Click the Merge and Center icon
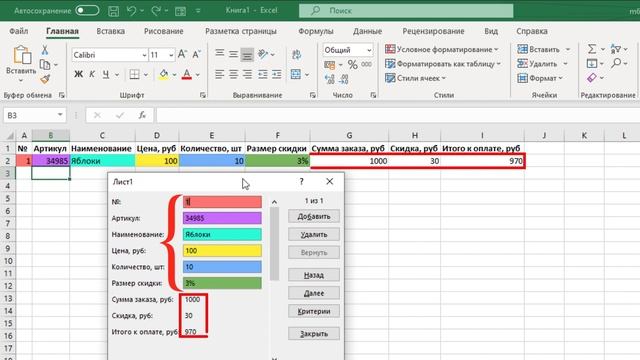This screenshot has width=640, height=360. tap(296, 74)
